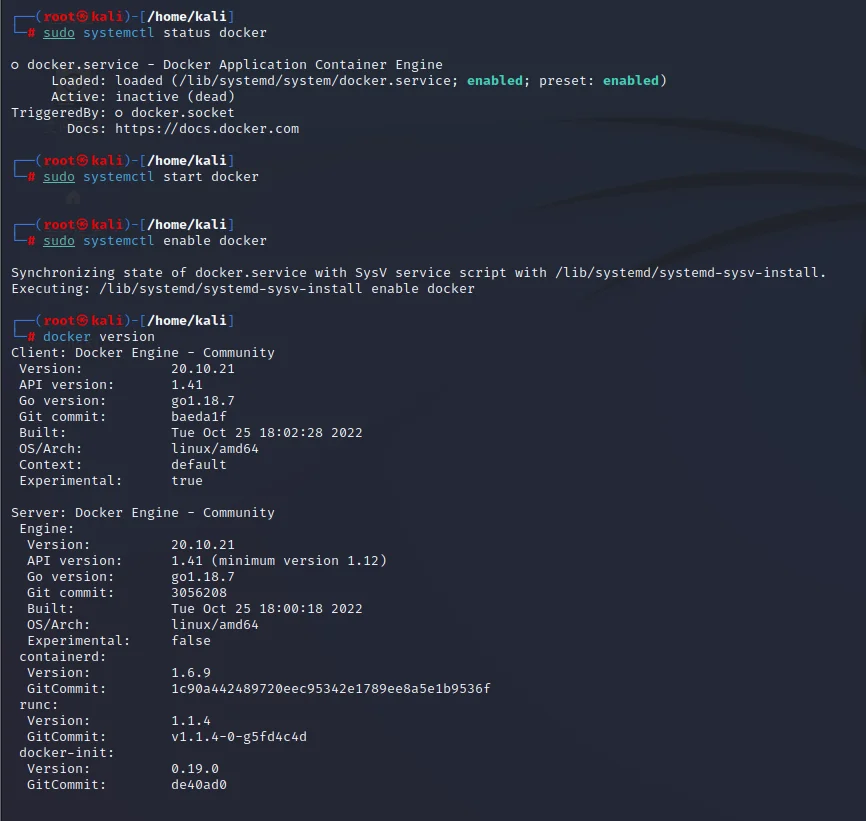Click the docs.docker.com URL
Viewport: 866px width, 821px height.
[207, 128]
